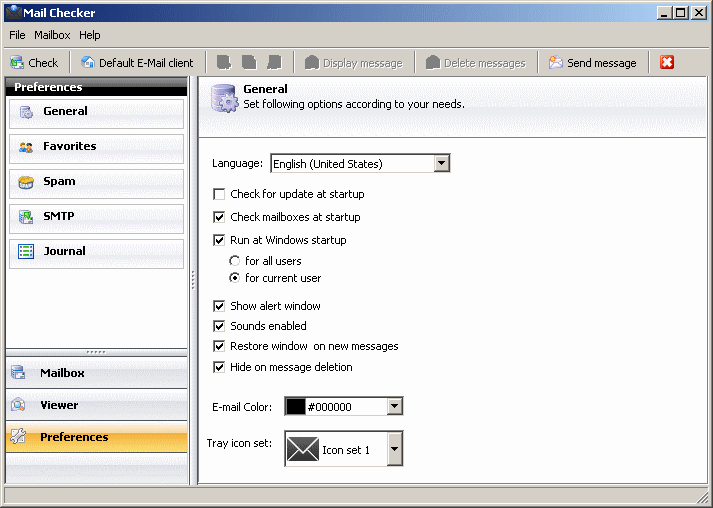Toggle Run at Windows startup checkbox
The image size is (713, 508).
219,240
